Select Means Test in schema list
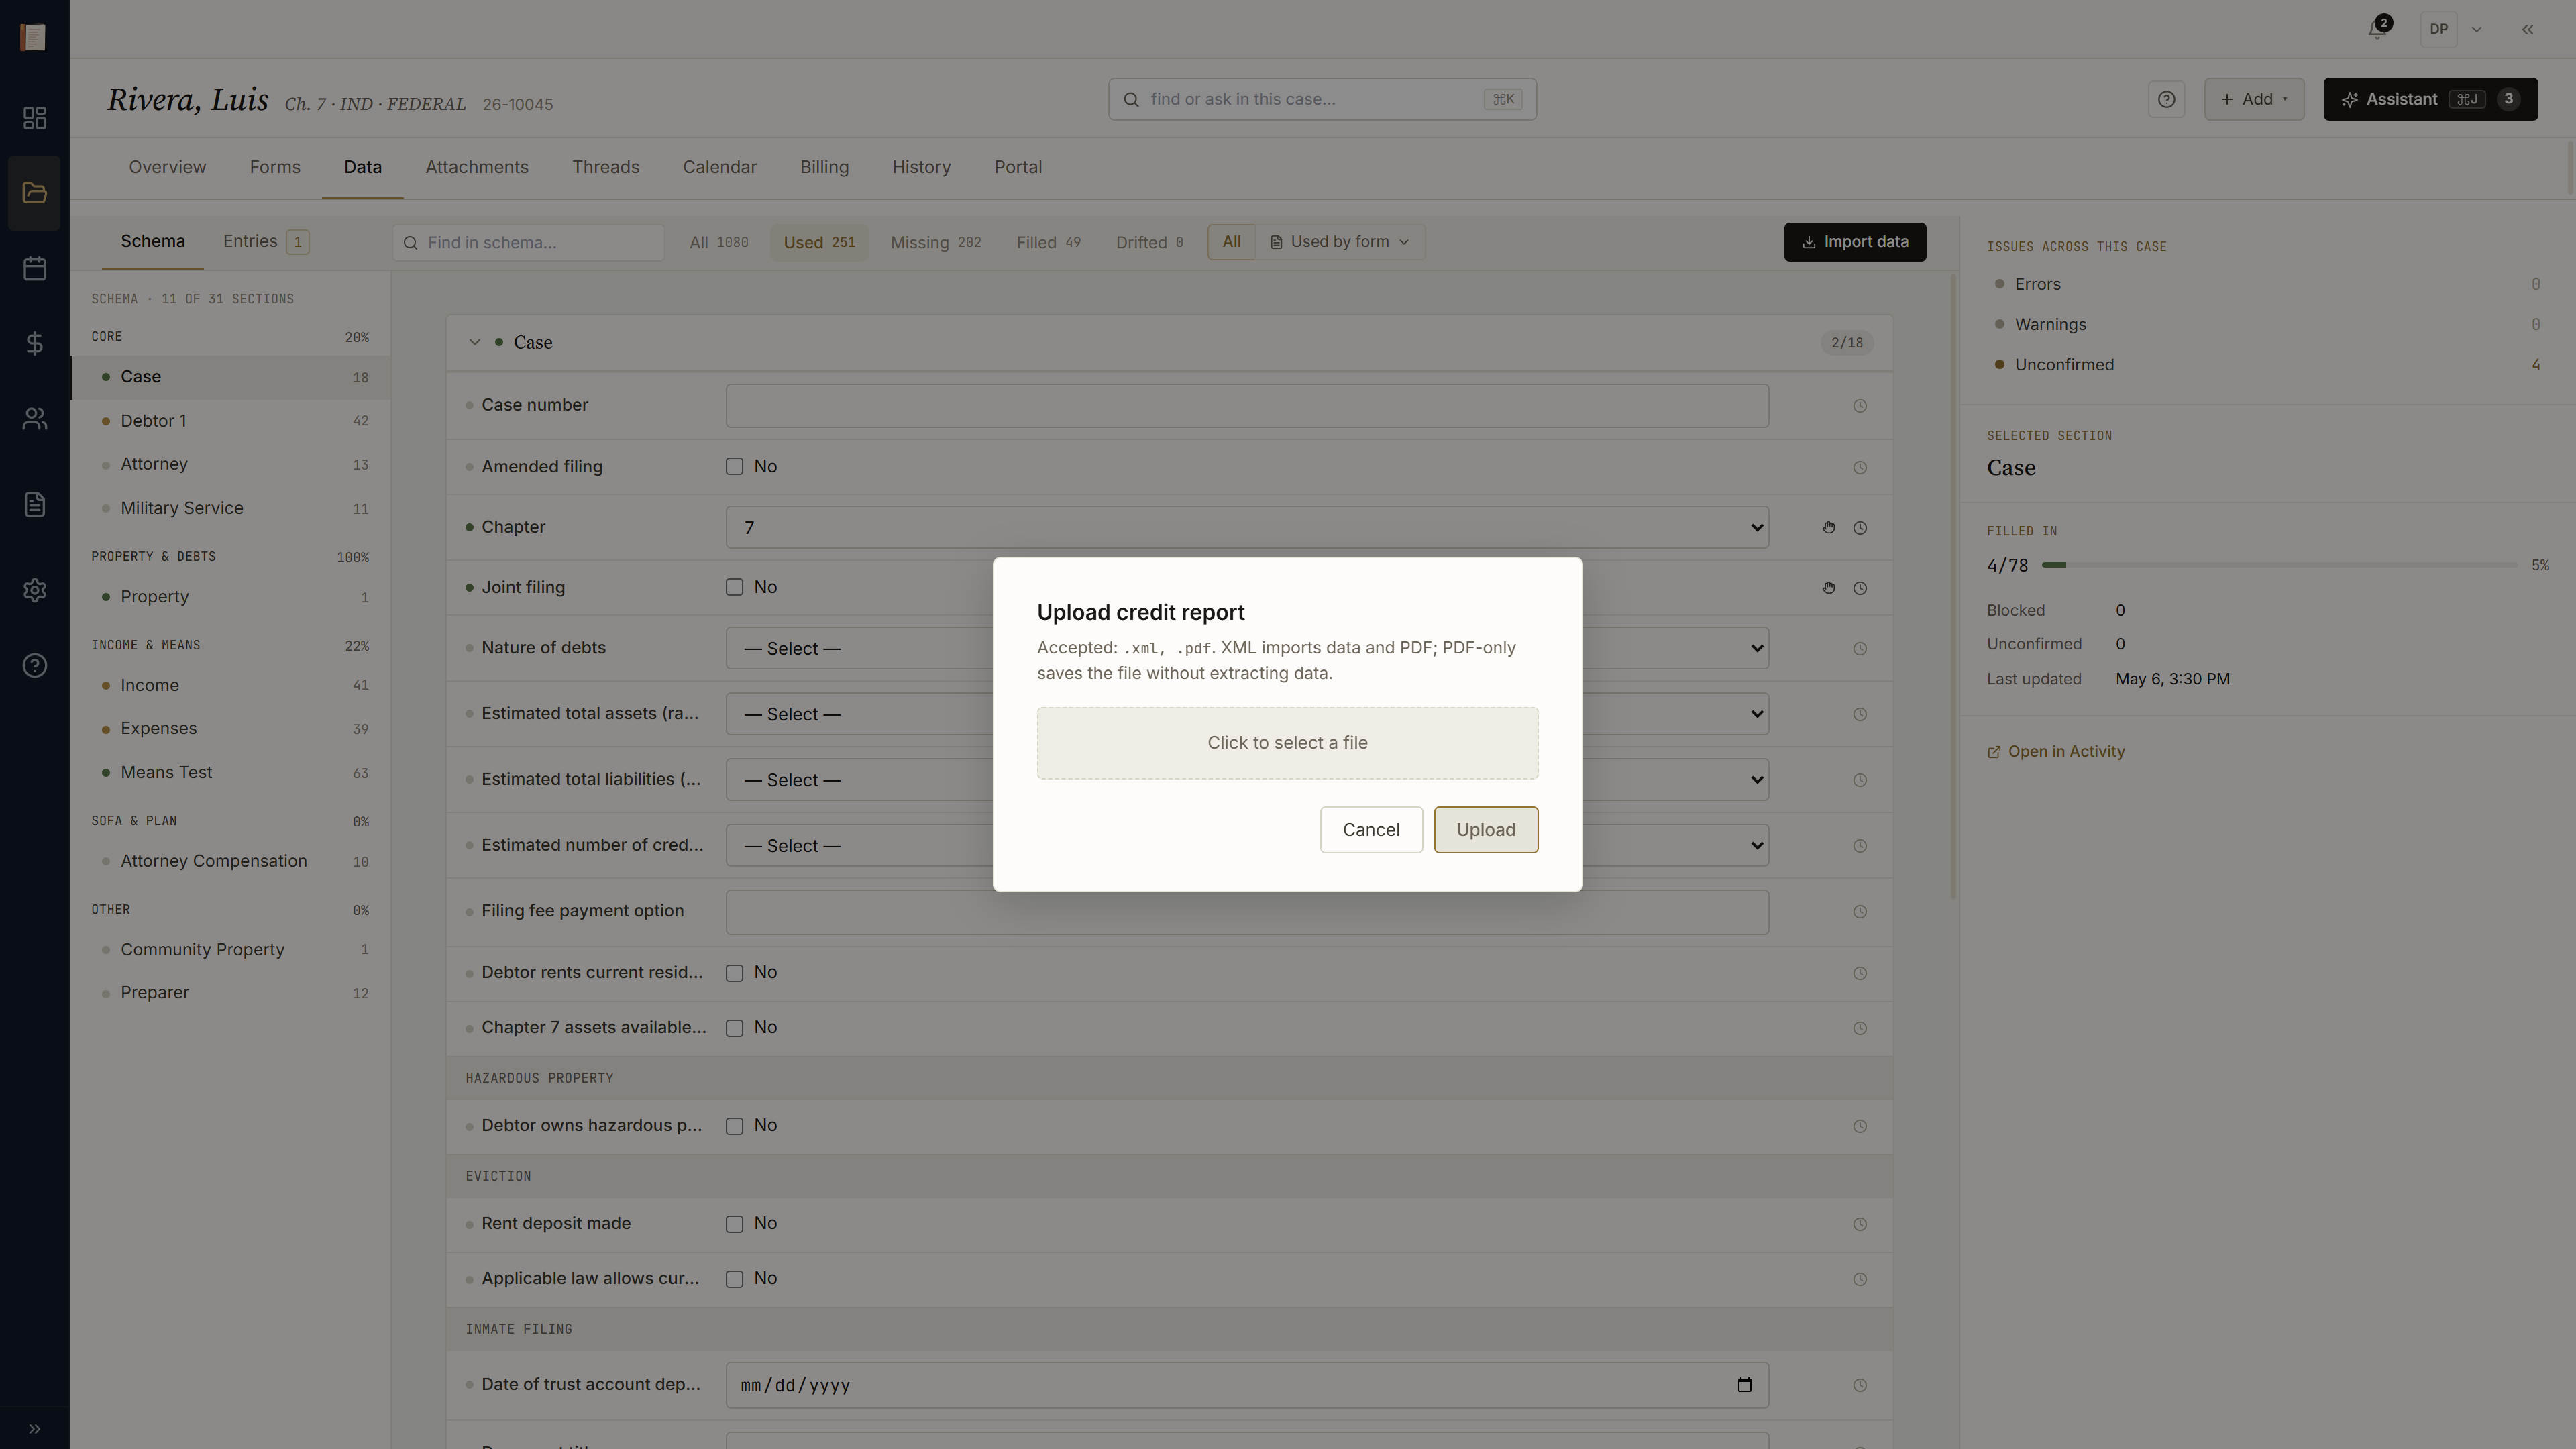The width and height of the screenshot is (2576, 1449). click(231, 772)
